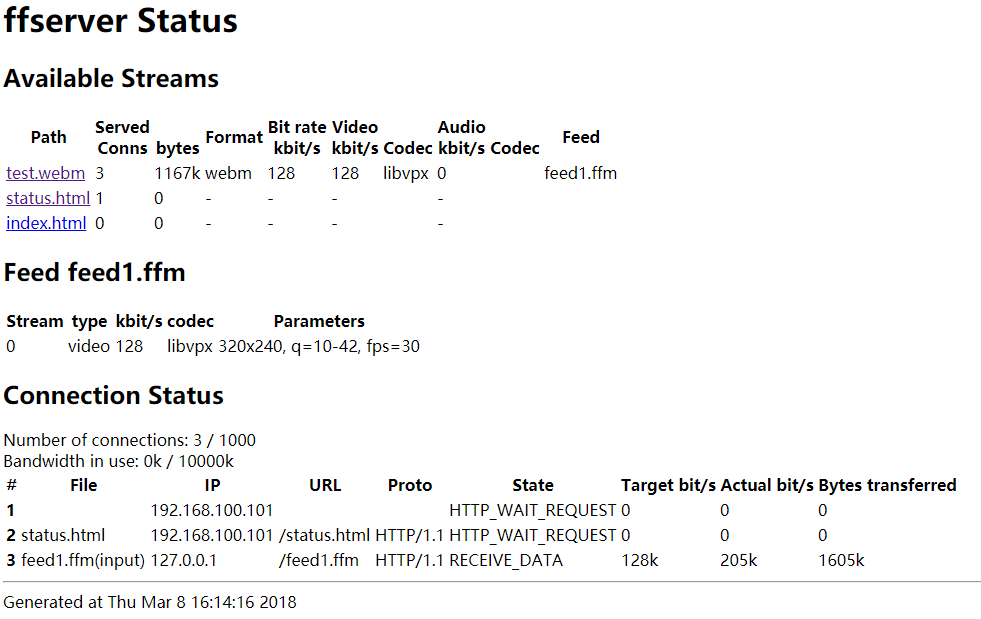981x619 pixels.
Task: Click the Number of connections line
Action: pyautogui.click(x=129, y=440)
